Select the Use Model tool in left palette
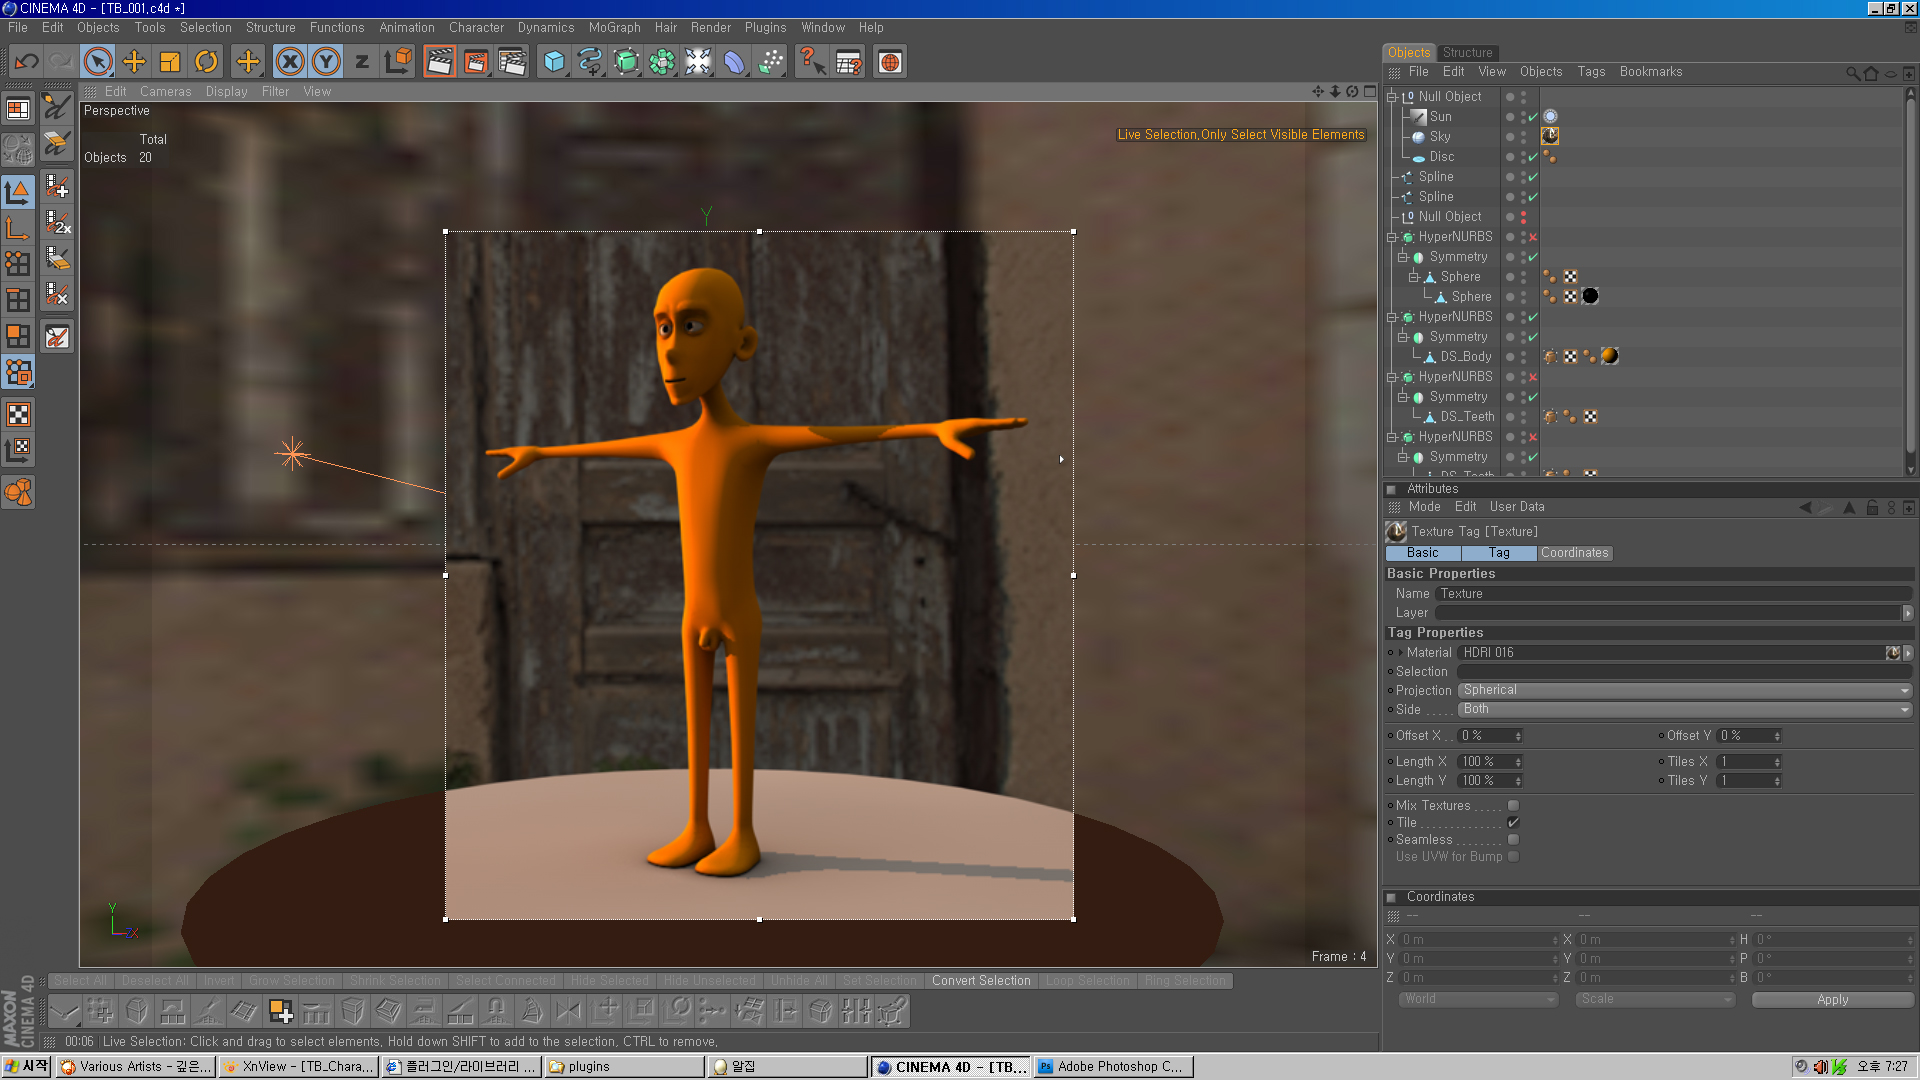Screen dimensions: 1920x1080 [x=18, y=192]
